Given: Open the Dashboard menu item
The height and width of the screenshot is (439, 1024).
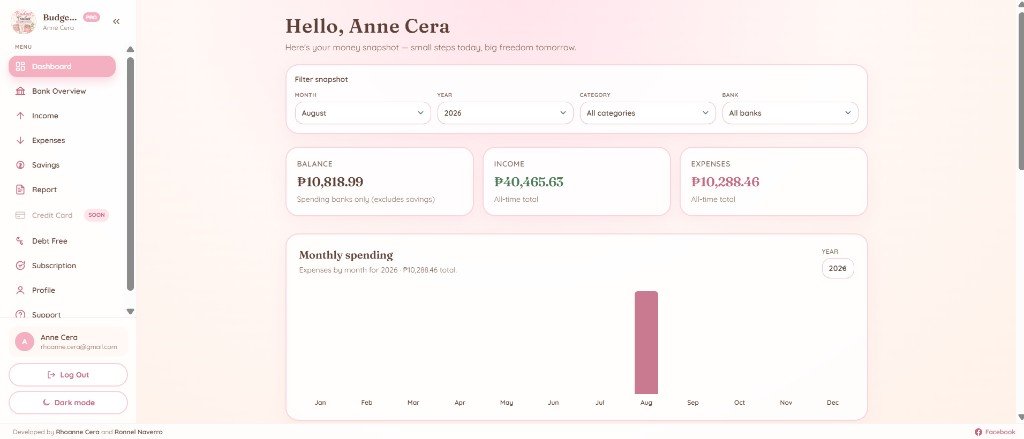Looking at the screenshot, I should click(x=62, y=67).
